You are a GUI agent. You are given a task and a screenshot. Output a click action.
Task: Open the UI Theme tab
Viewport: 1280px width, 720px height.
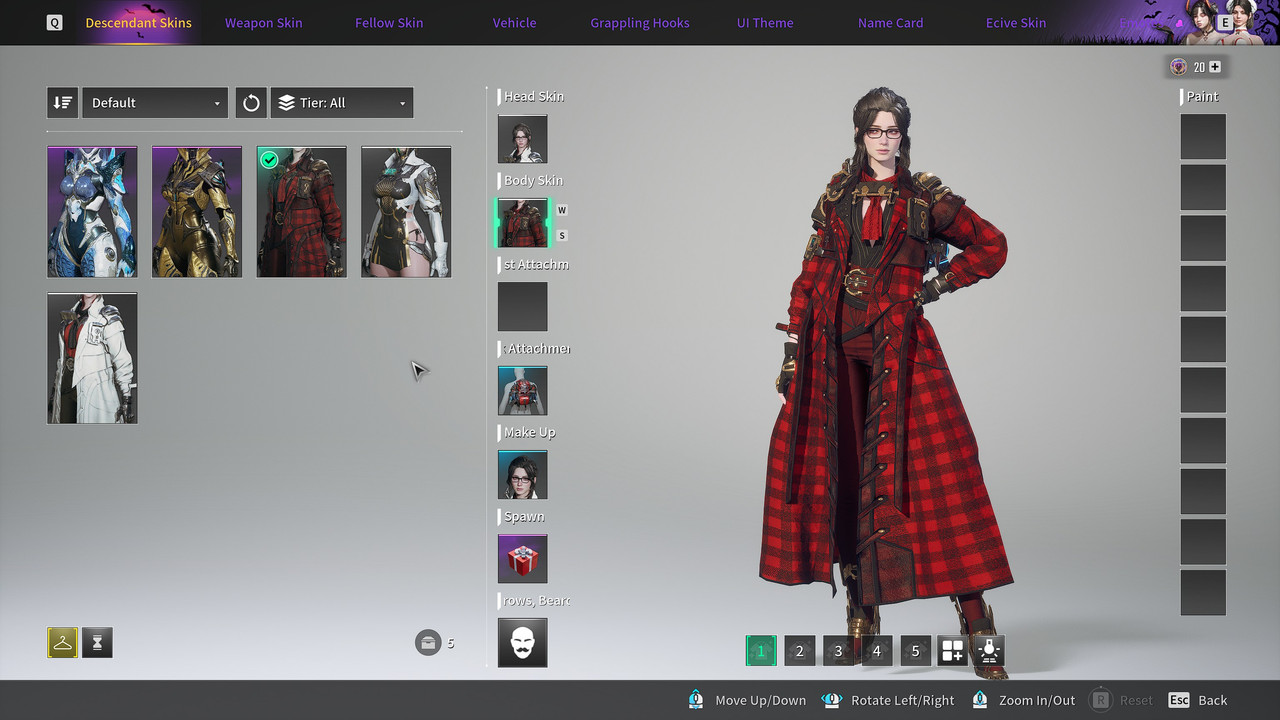(x=765, y=23)
